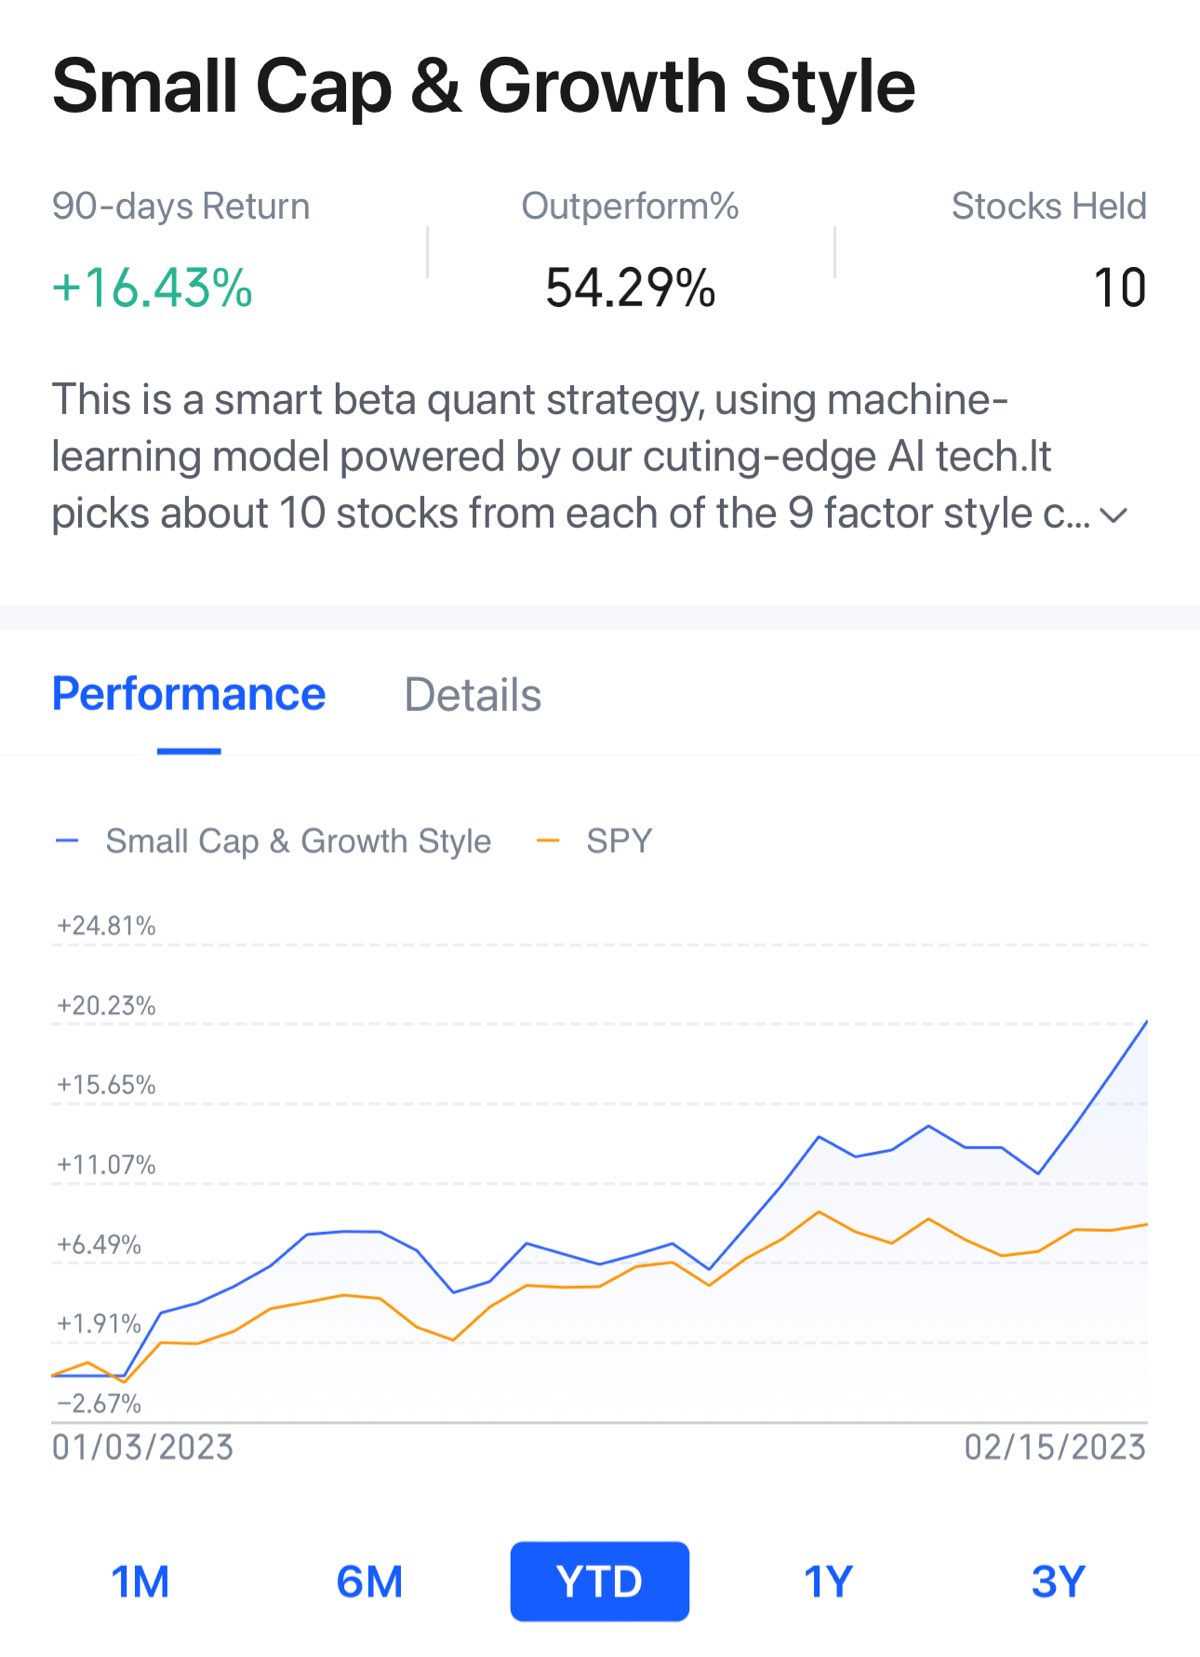The image size is (1200, 1657).
Task: Tap the Small Cap & Growth Style title
Action: (x=483, y=86)
